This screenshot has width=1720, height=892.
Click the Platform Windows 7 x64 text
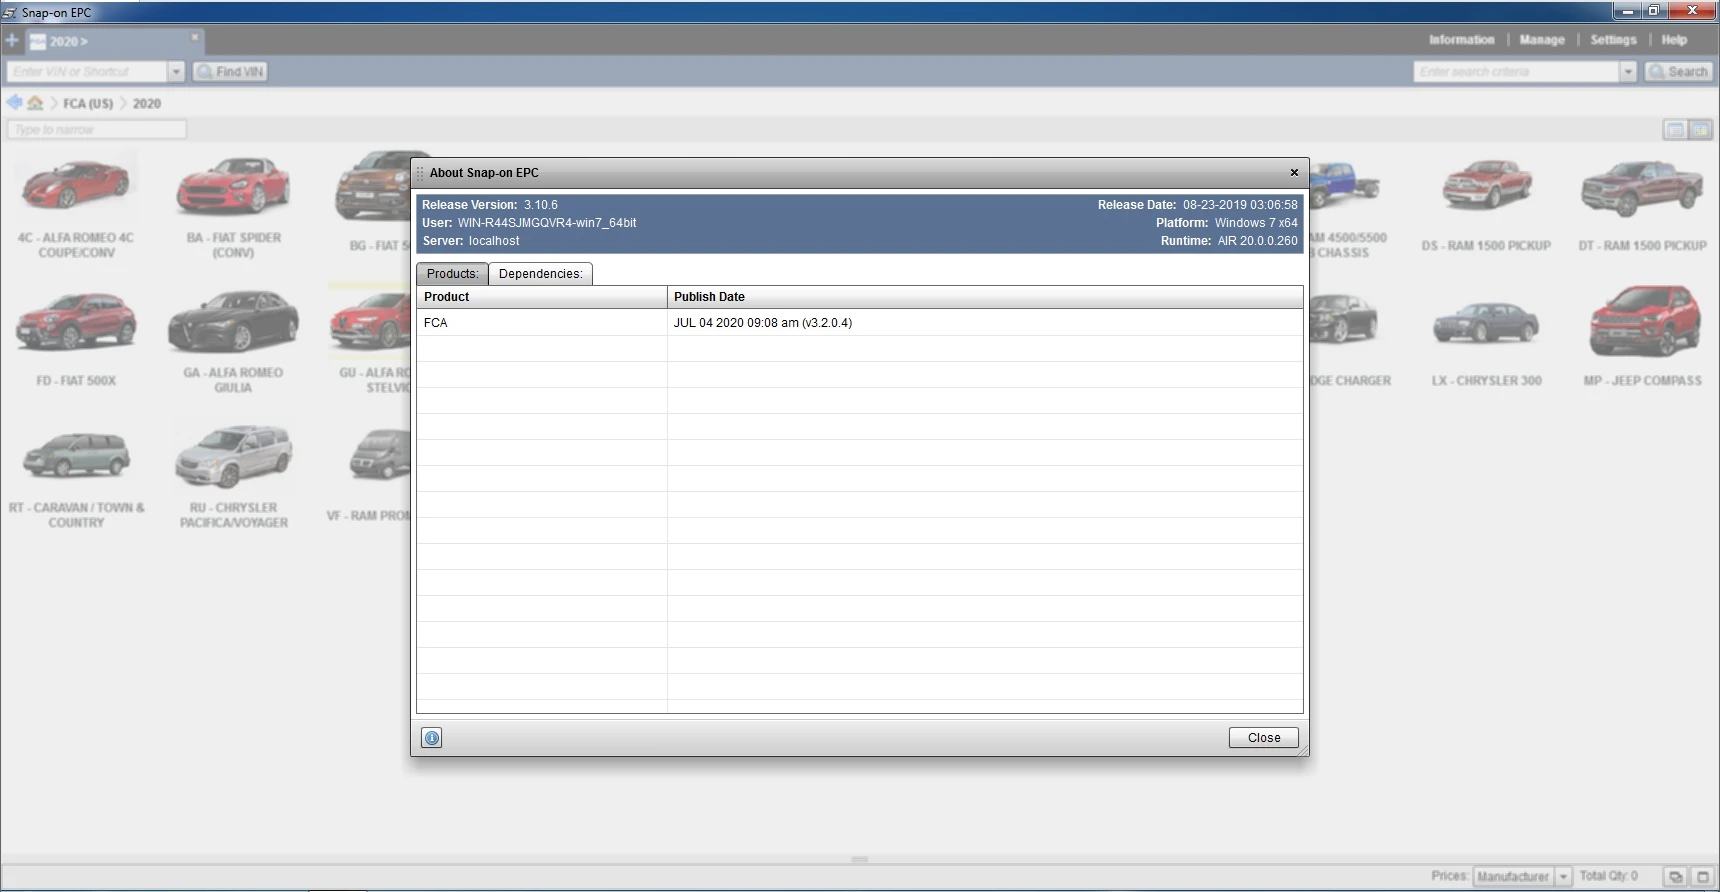(x=1227, y=223)
